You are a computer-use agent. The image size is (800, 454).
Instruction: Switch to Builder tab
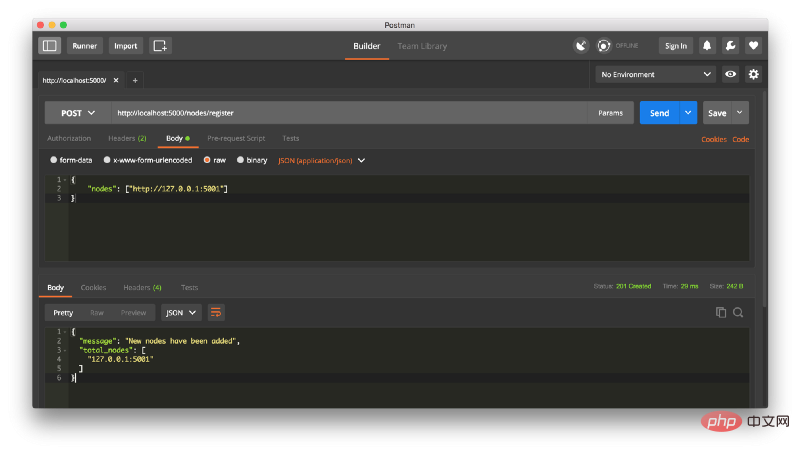click(x=366, y=46)
